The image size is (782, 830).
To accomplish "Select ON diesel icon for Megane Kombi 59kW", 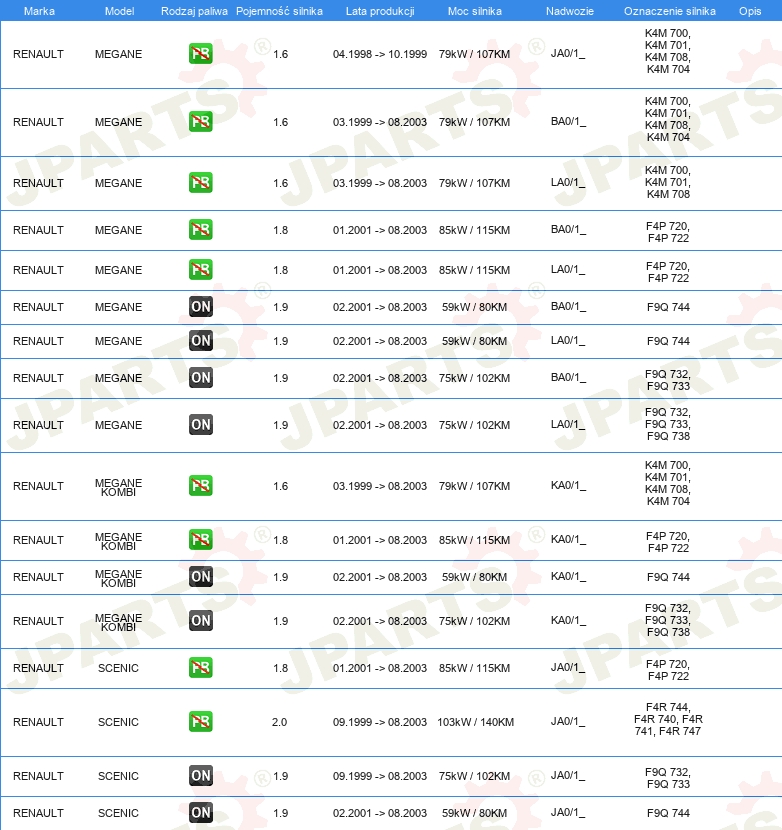I will click(201, 576).
